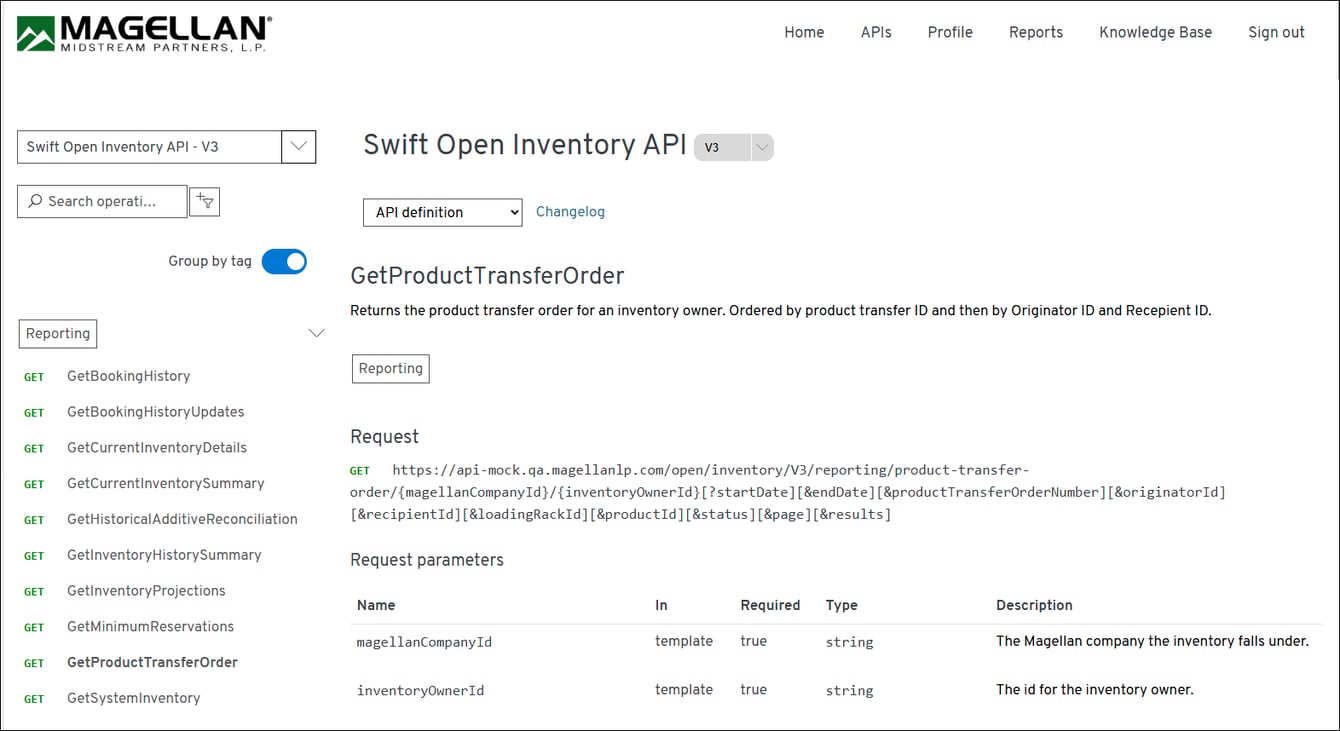Select GetCurrentInventoryDetails operation
Viewport: 1340px width, 731px height.
pos(157,448)
